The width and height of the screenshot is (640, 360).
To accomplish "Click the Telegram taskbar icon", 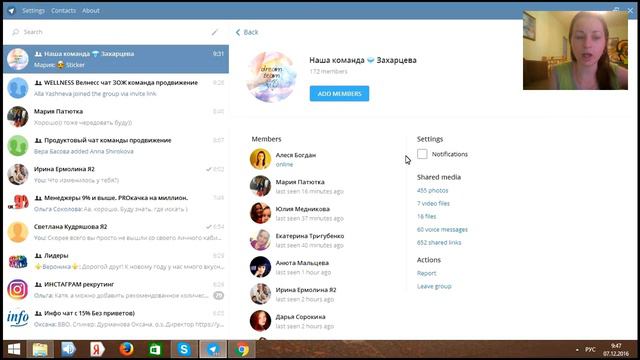I will [x=213, y=349].
